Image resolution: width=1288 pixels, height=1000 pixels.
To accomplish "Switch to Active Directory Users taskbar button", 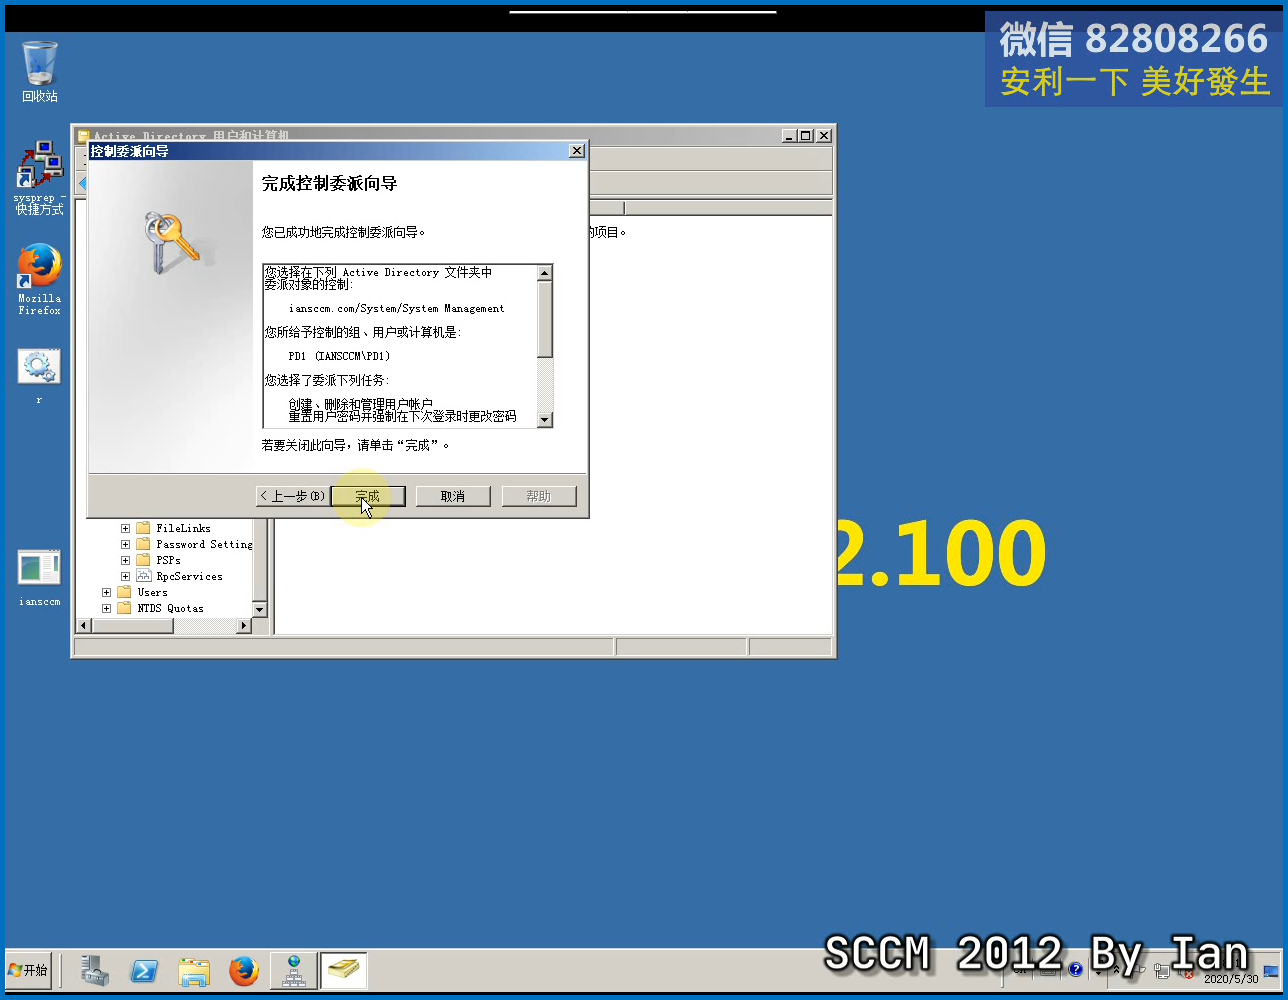I will [343, 970].
